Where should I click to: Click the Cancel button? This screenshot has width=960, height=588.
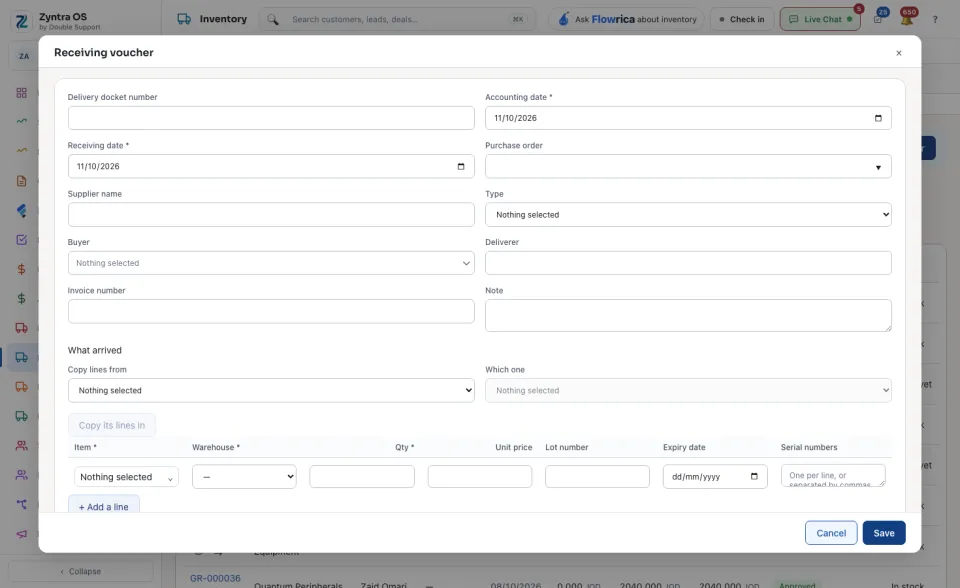[831, 533]
